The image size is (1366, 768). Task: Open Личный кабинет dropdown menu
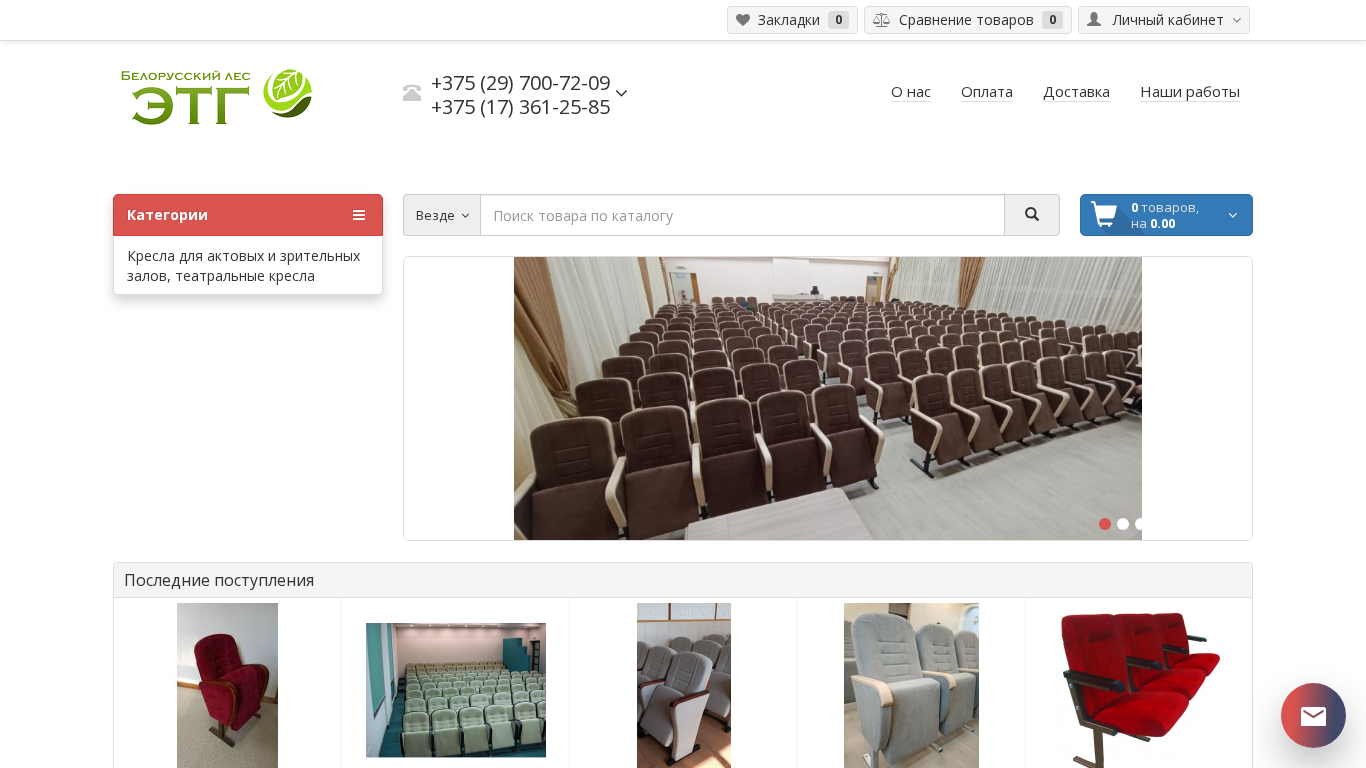tap(1164, 20)
